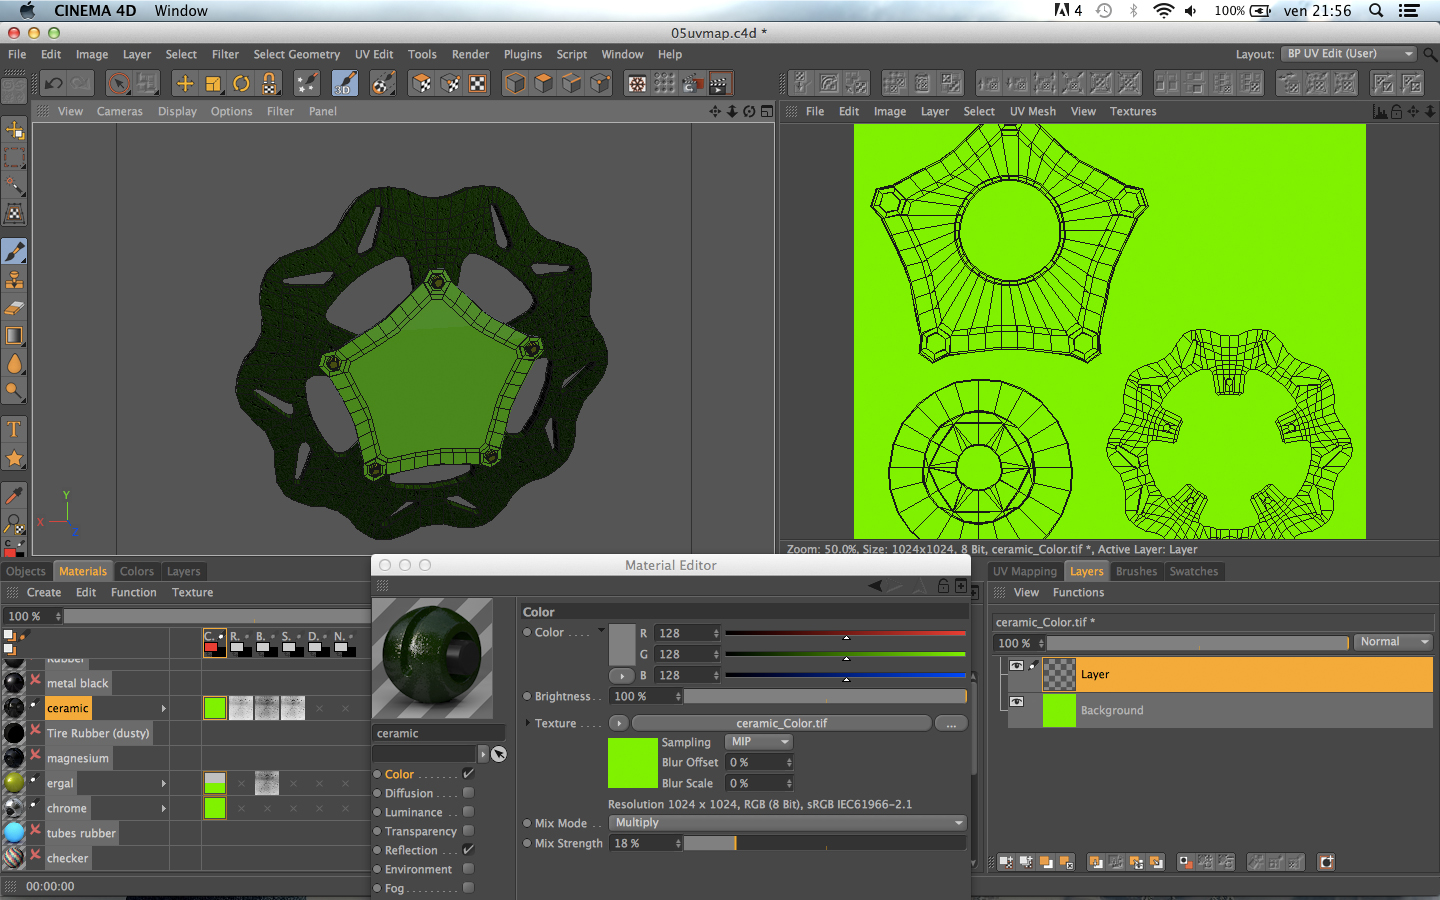This screenshot has width=1440, height=900.
Task: Hide the Background layer with eye icon
Action: tap(1016, 702)
